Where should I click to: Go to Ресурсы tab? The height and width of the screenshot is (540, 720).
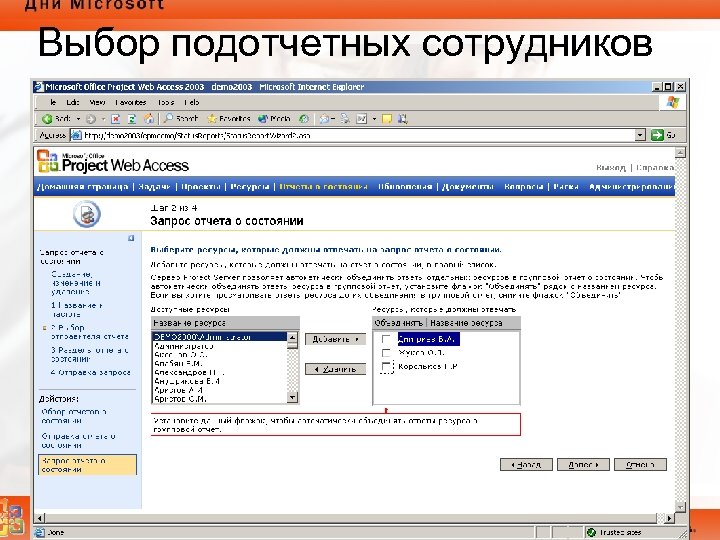click(250, 186)
